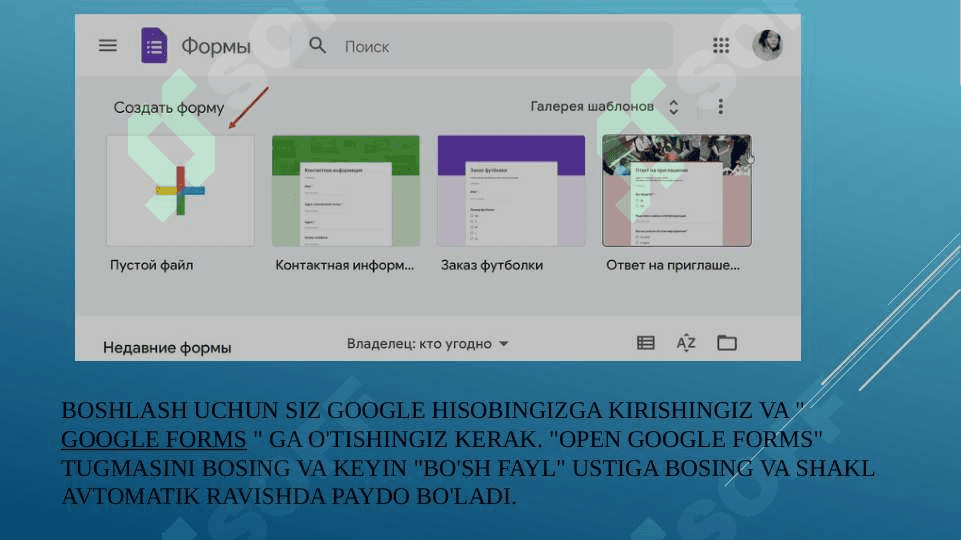The height and width of the screenshot is (540, 961).
Task: Click the Ответ на приглаше... label
Action: click(x=672, y=265)
